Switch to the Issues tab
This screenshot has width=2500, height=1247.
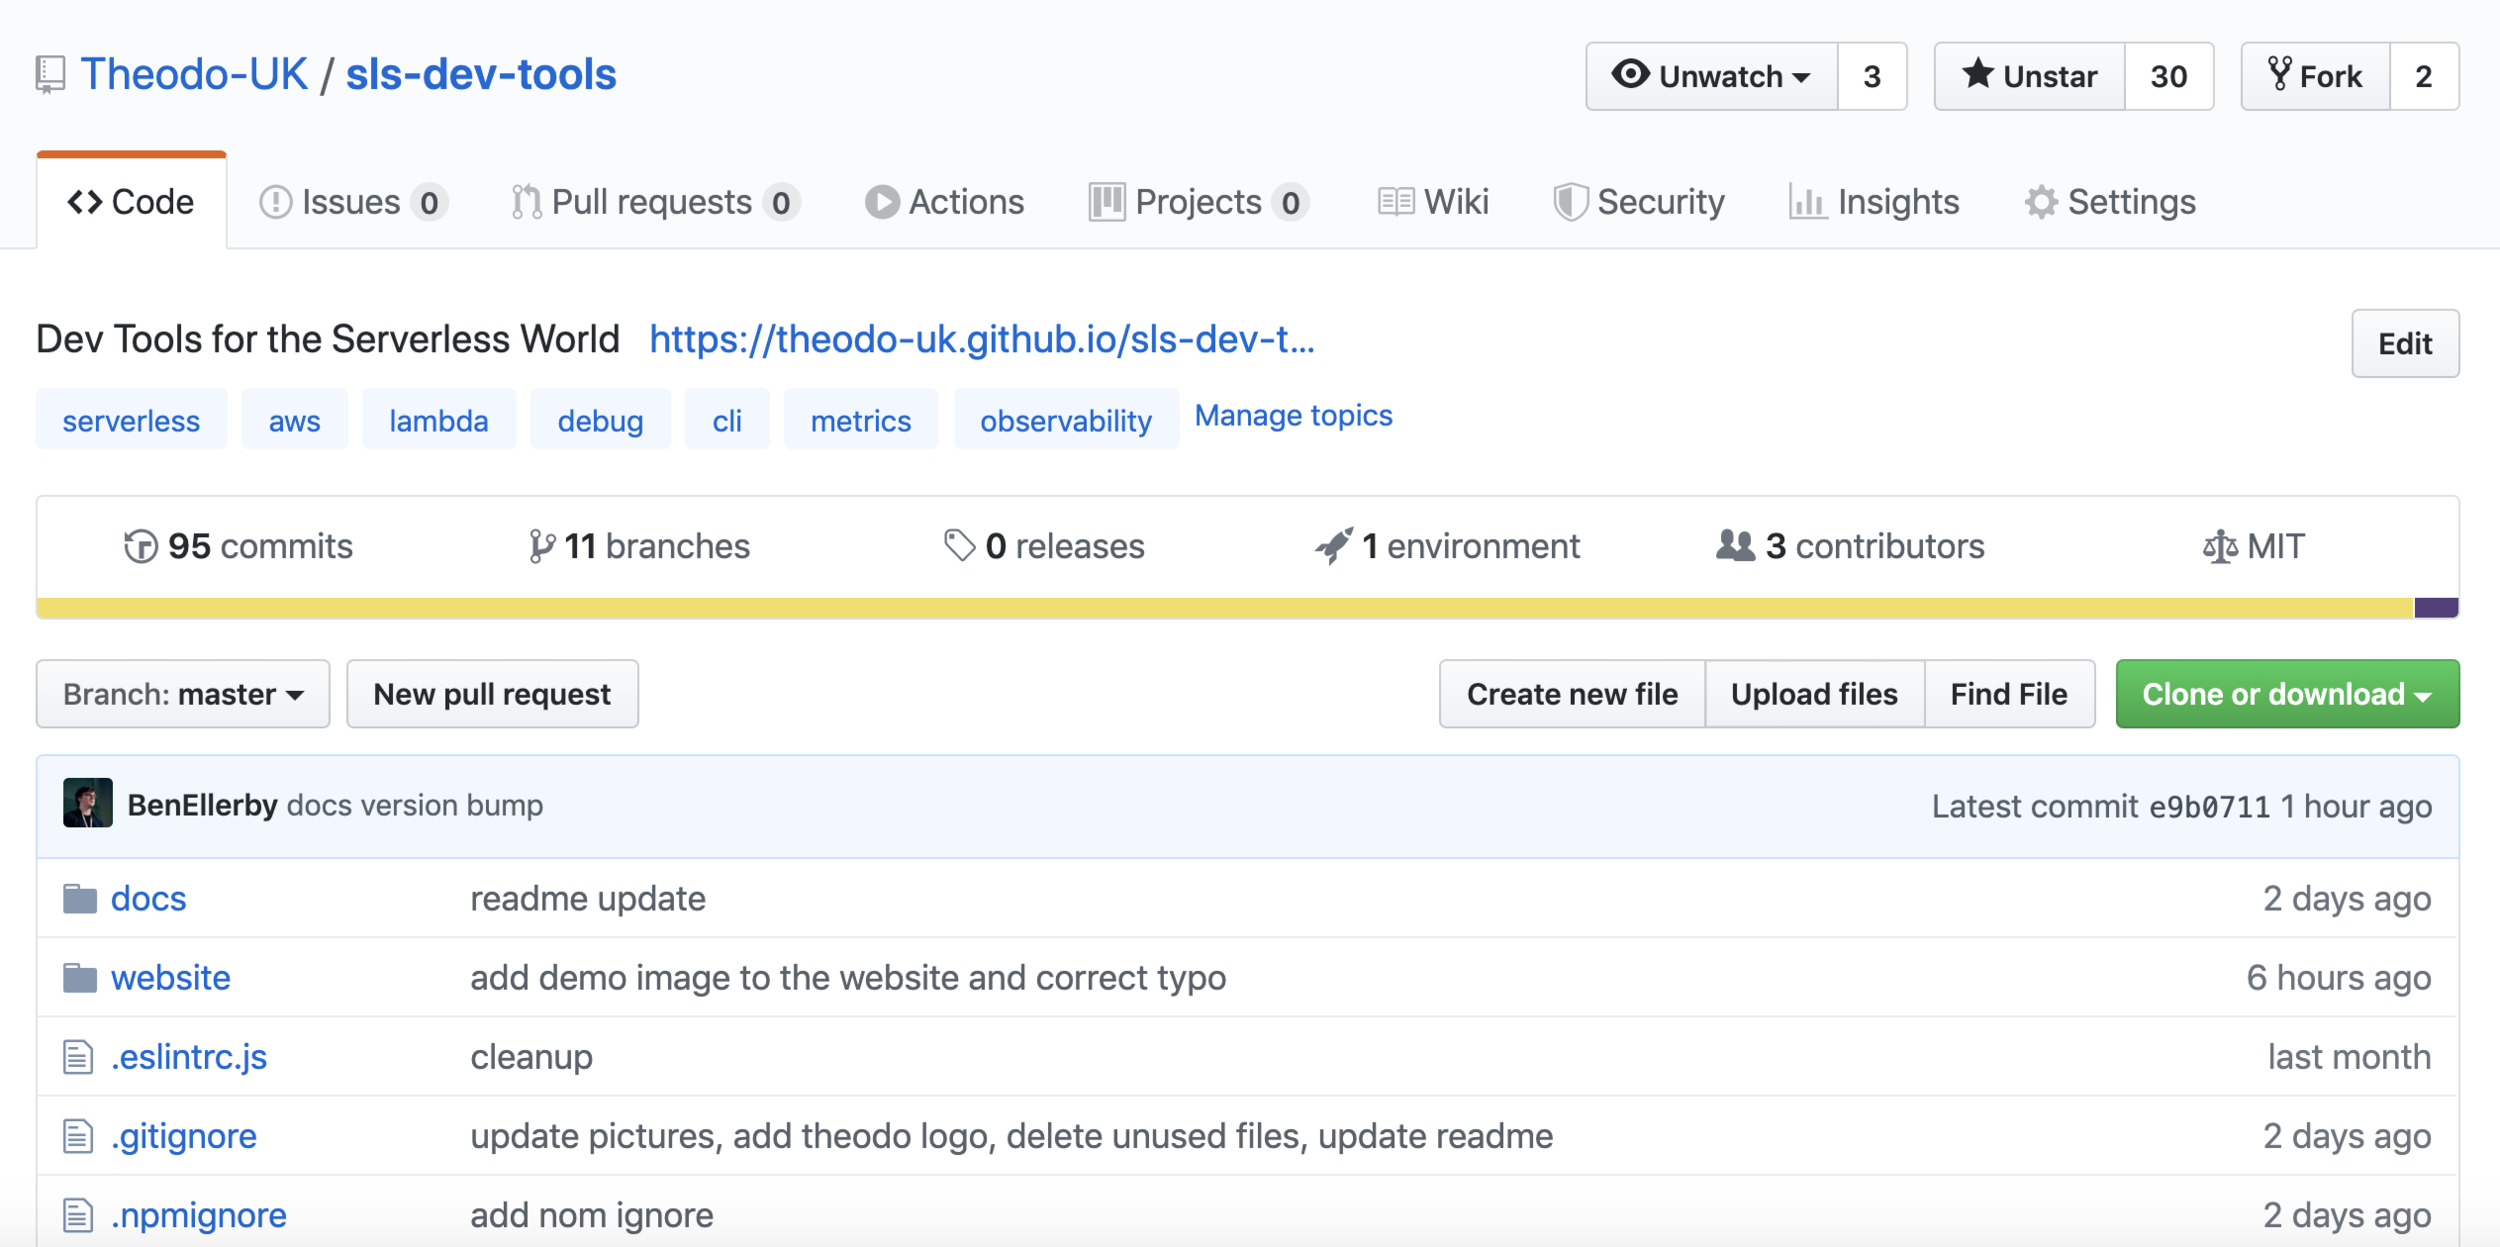pyautogui.click(x=352, y=202)
